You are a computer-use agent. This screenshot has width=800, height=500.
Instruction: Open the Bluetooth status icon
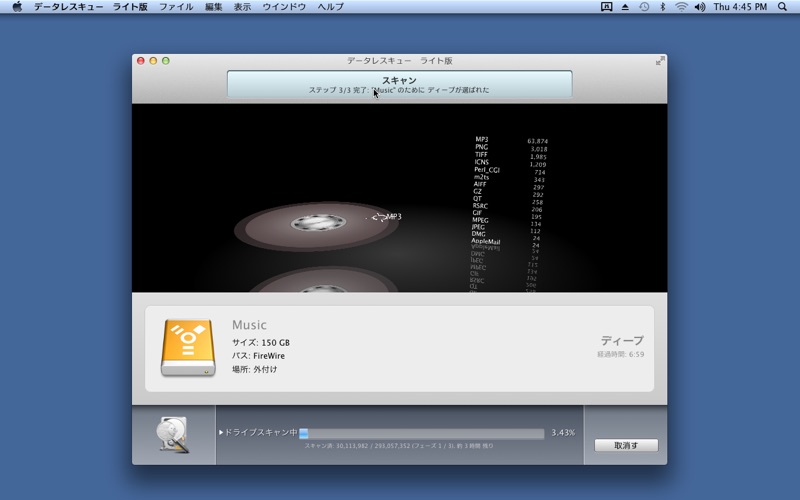pos(663,7)
